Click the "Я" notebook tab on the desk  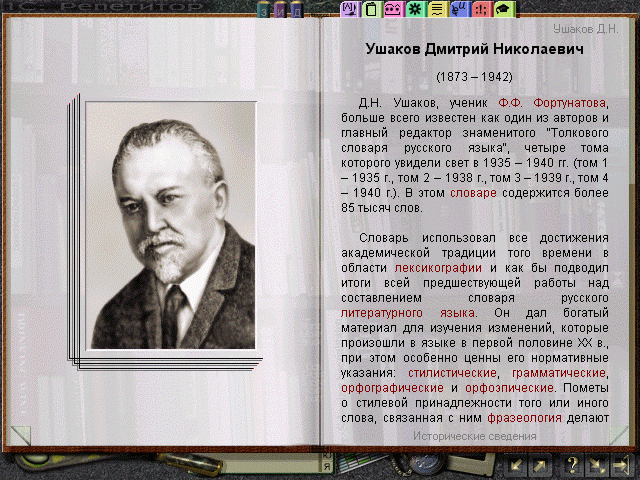pyautogui.click(x=327, y=467)
